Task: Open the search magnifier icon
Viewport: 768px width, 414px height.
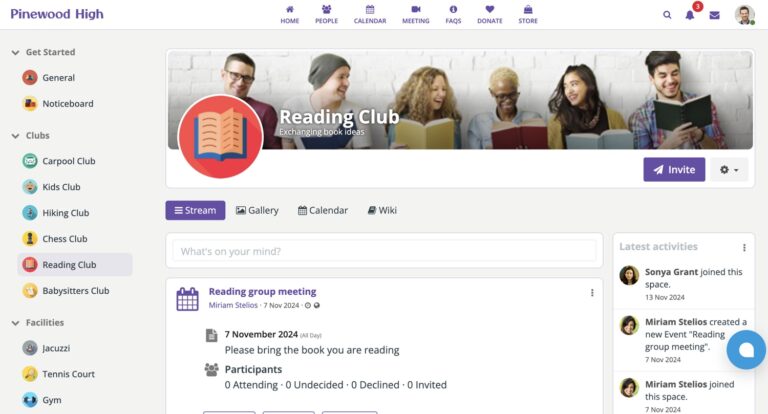Action: pyautogui.click(x=667, y=15)
